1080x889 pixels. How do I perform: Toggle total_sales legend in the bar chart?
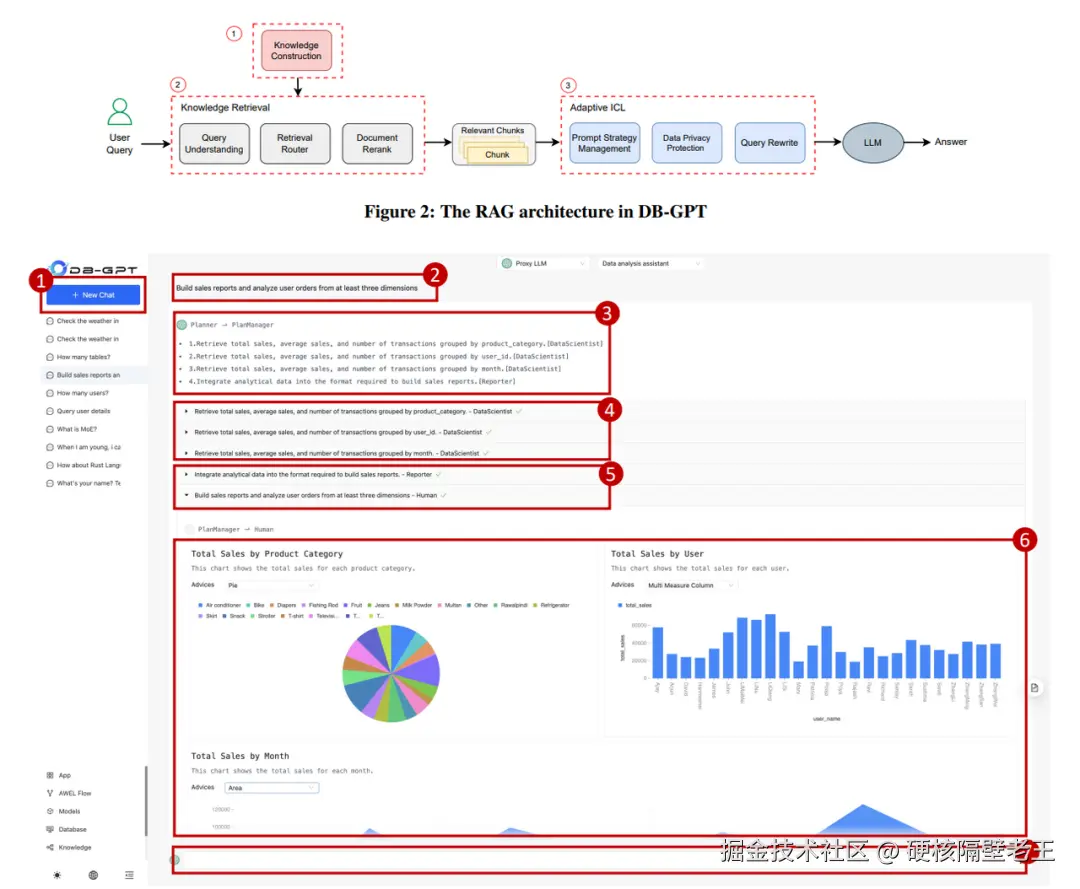pyautogui.click(x=634, y=605)
